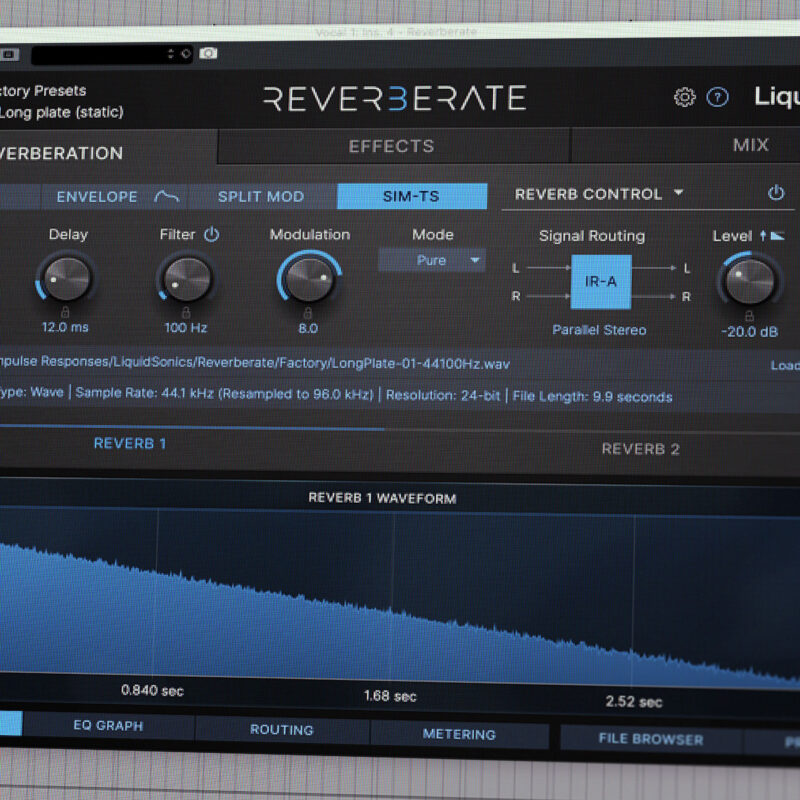Click the IR-A signal routing block
Screen dimensions: 800x800
601,282
